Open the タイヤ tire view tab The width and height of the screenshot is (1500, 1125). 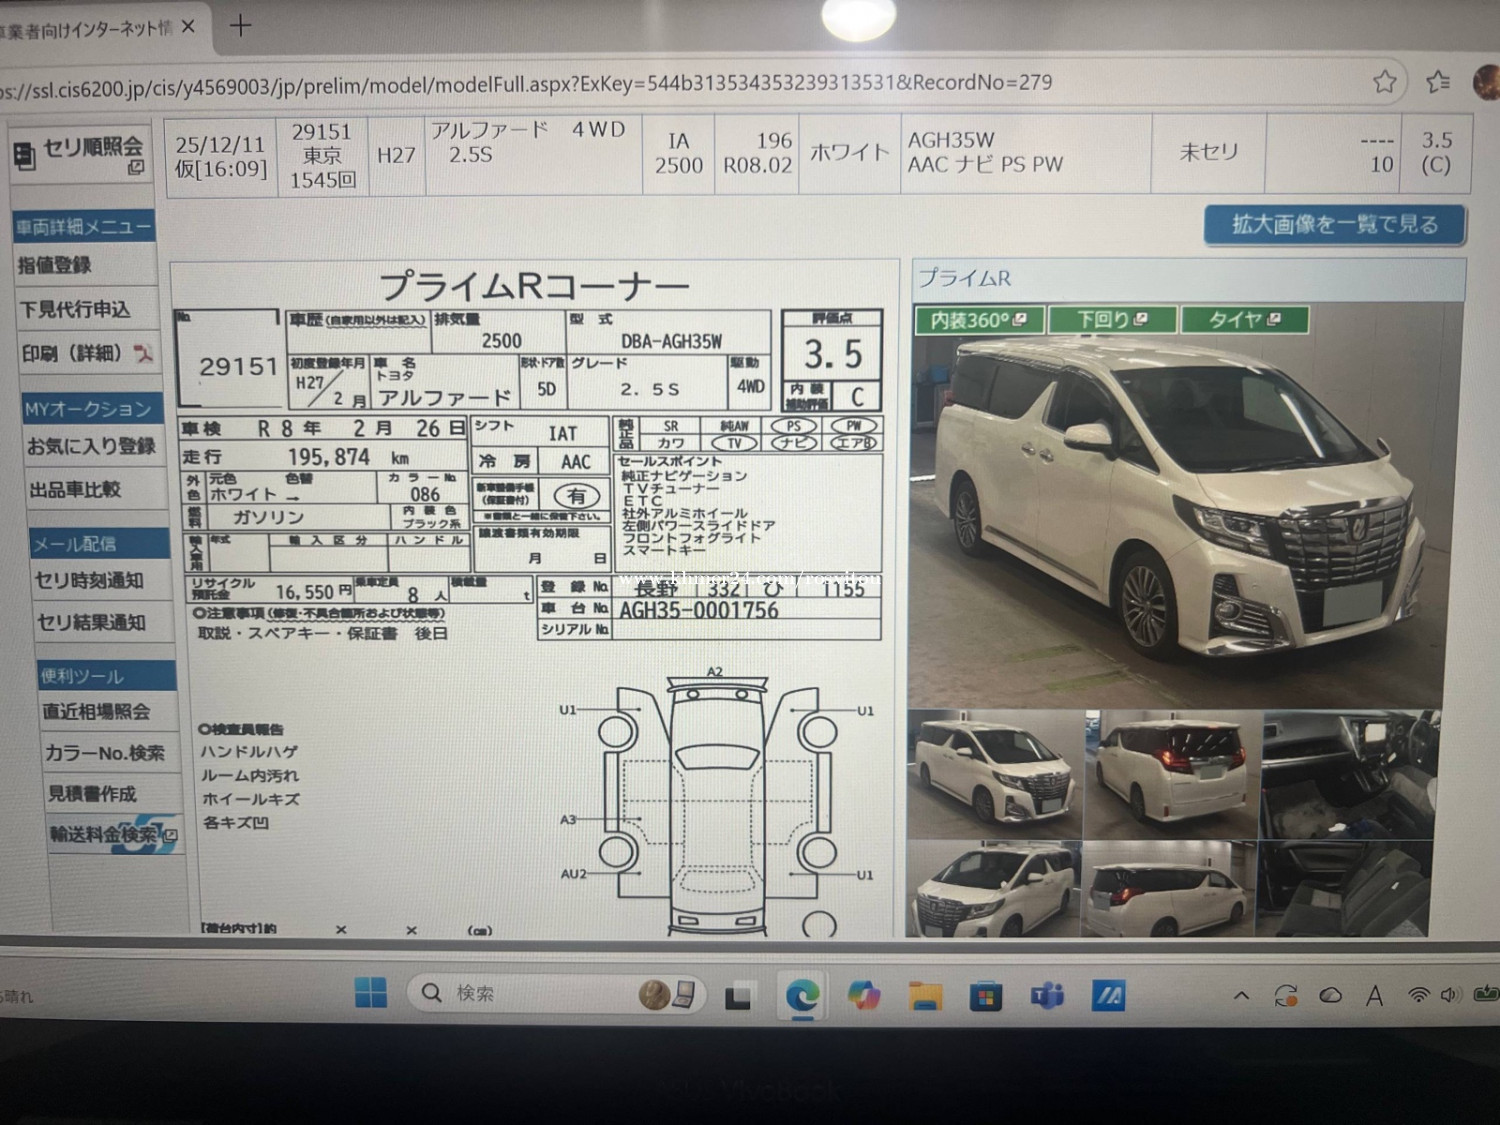point(1244,320)
